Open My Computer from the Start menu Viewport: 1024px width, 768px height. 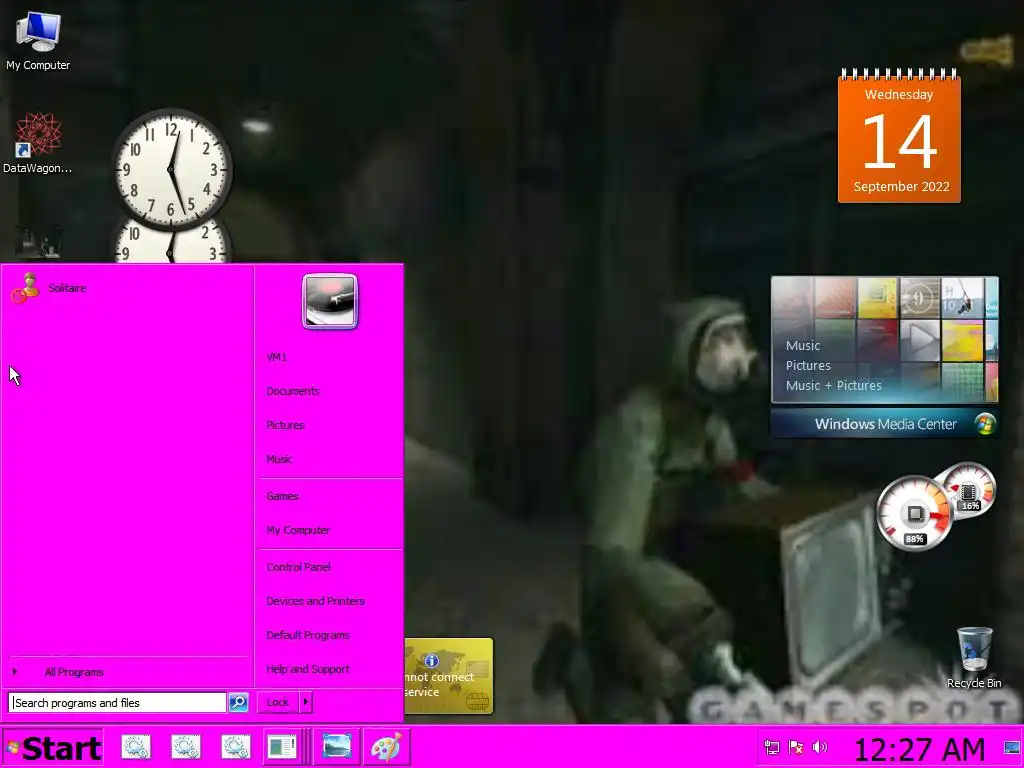(298, 530)
